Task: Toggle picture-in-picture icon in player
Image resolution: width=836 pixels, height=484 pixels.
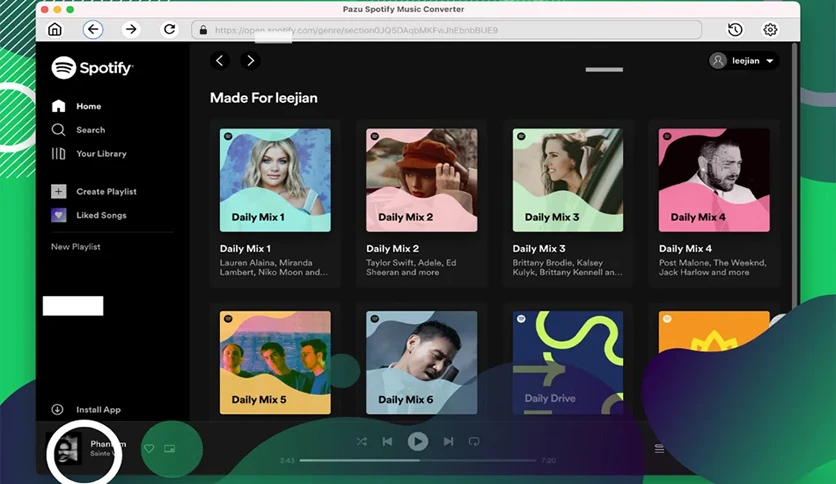Action: pyautogui.click(x=170, y=449)
